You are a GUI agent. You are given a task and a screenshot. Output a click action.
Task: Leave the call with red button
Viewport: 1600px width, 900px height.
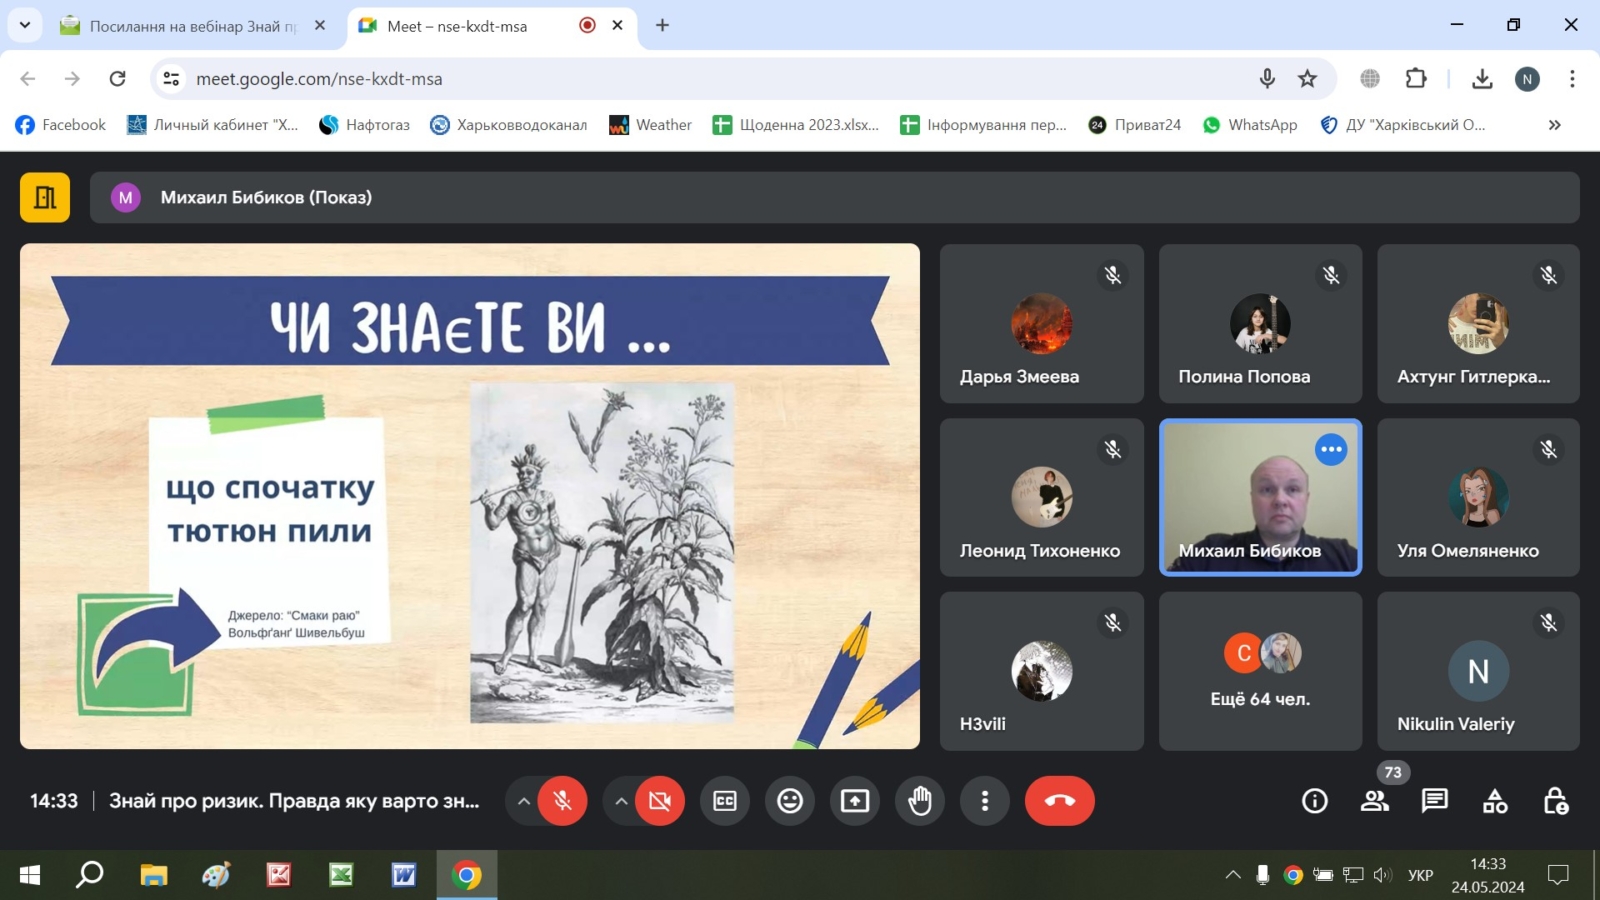[1060, 801]
